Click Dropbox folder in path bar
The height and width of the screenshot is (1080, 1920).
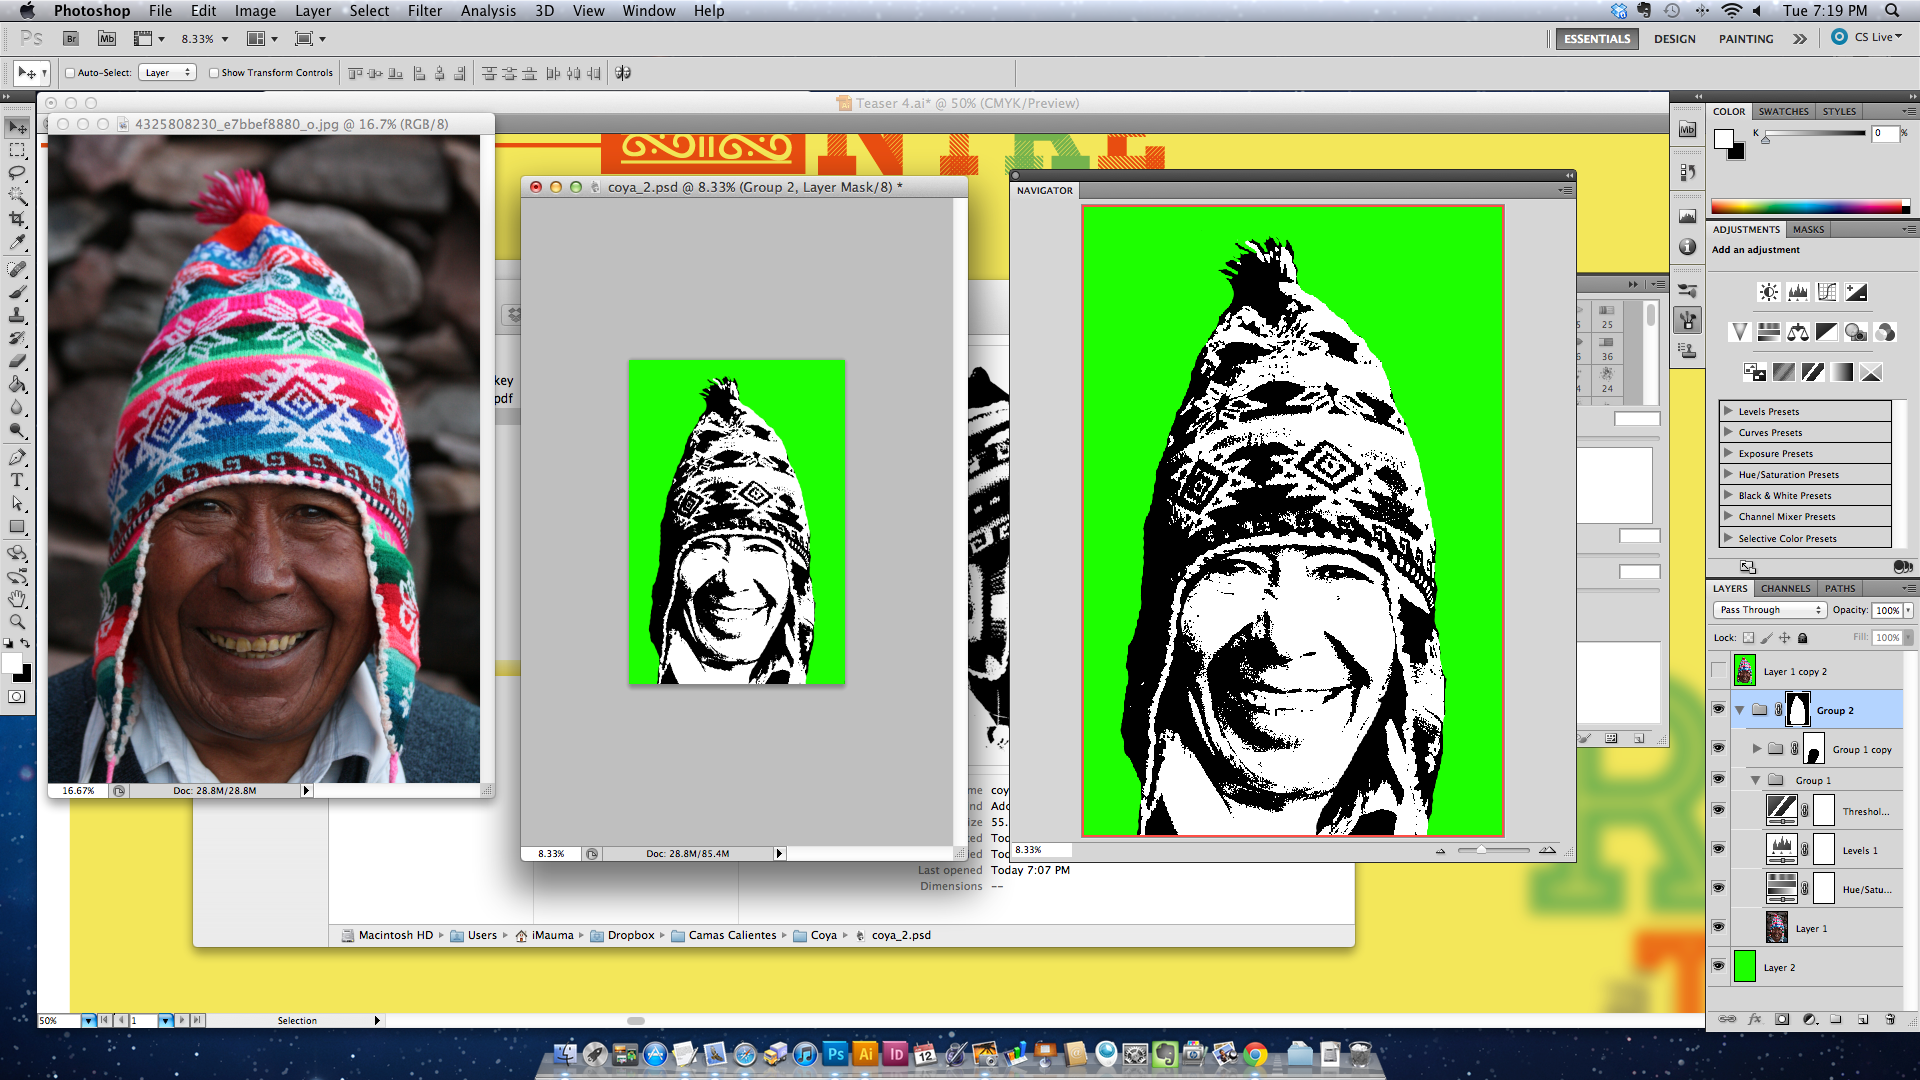pos(623,935)
